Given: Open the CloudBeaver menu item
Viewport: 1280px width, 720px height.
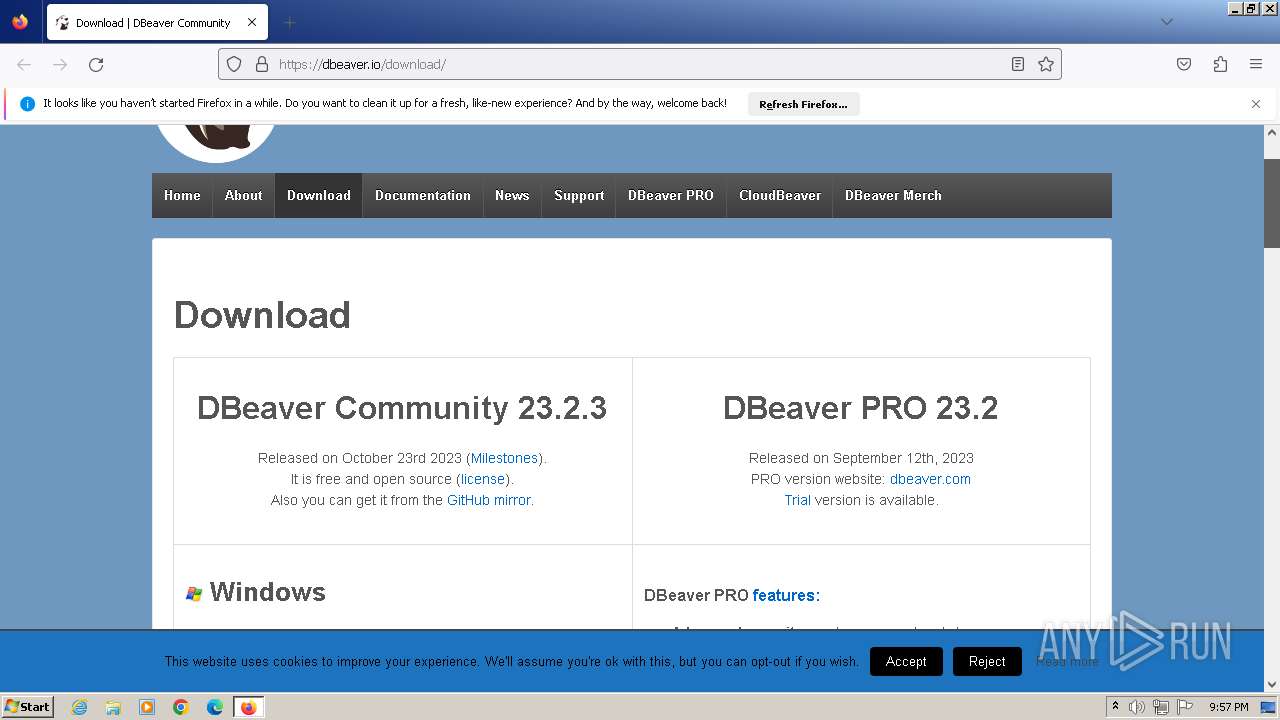Looking at the screenshot, I should pyautogui.click(x=780, y=195).
